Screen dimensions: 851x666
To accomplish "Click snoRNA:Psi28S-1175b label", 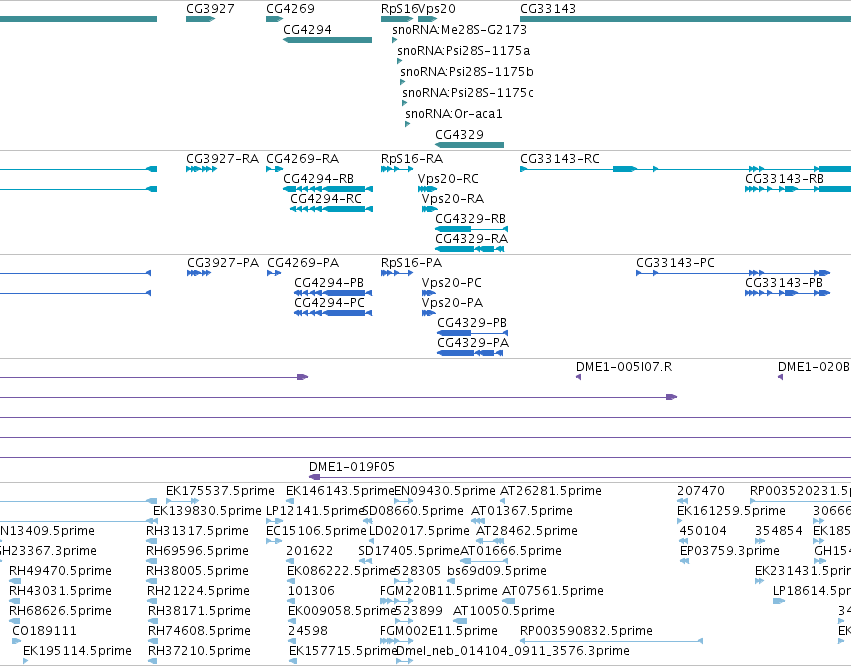I will (467, 72).
